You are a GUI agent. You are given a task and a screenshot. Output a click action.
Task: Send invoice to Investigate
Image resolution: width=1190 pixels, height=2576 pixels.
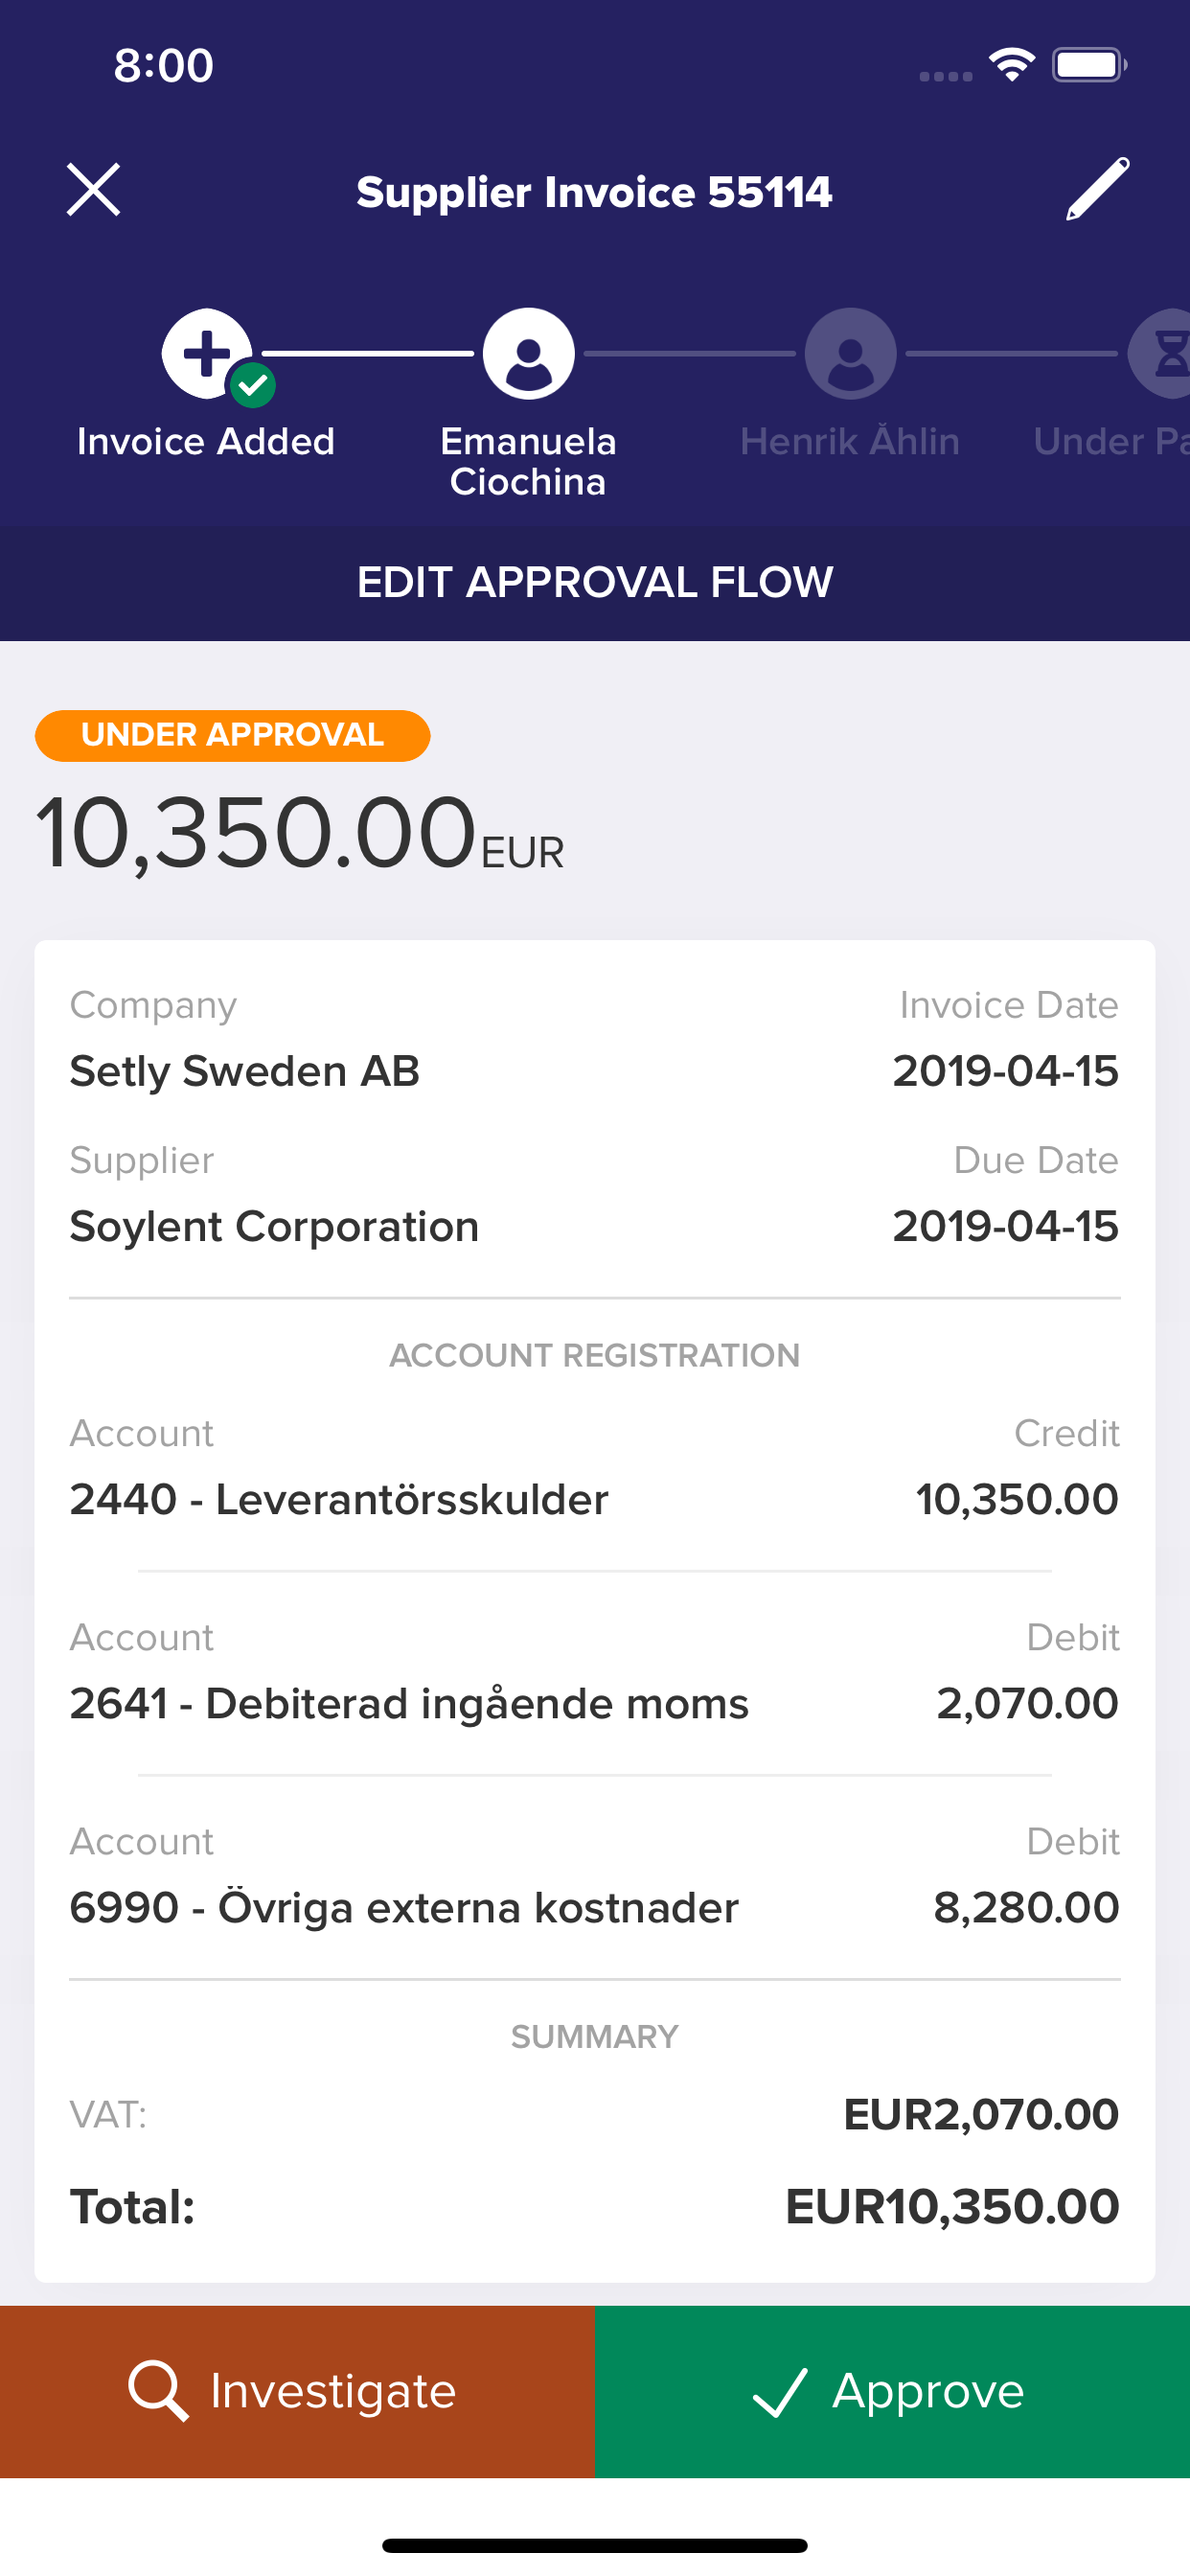click(297, 2391)
